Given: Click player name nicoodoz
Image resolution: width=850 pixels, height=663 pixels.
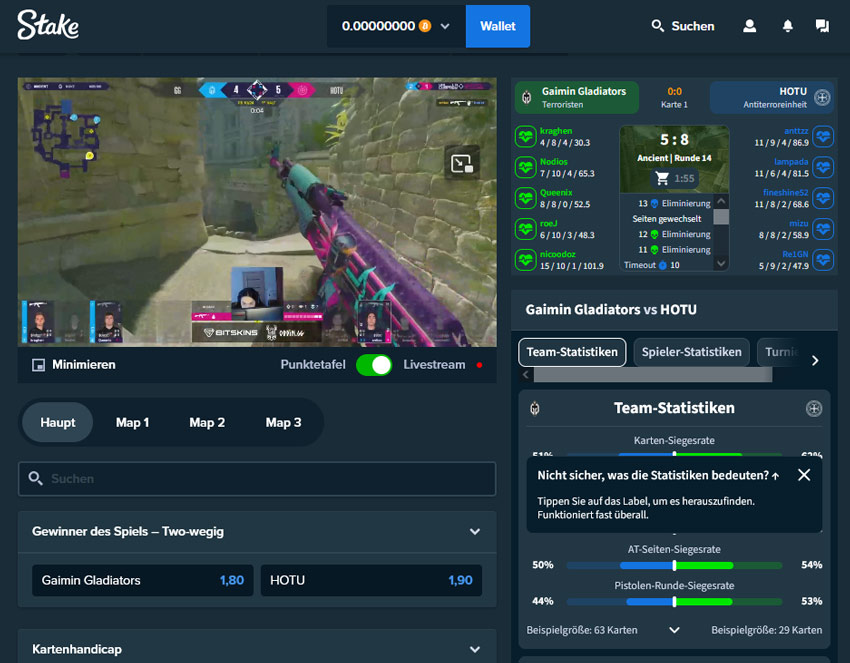Looking at the screenshot, I should coord(557,254).
